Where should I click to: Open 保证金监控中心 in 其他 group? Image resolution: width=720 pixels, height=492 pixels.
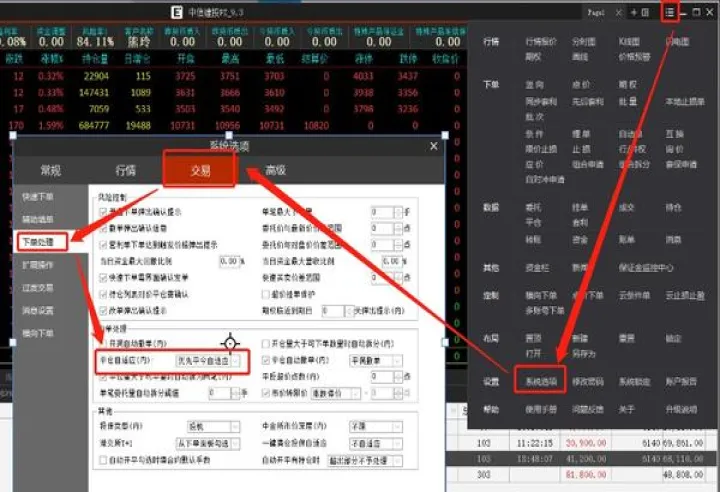[x=646, y=267]
